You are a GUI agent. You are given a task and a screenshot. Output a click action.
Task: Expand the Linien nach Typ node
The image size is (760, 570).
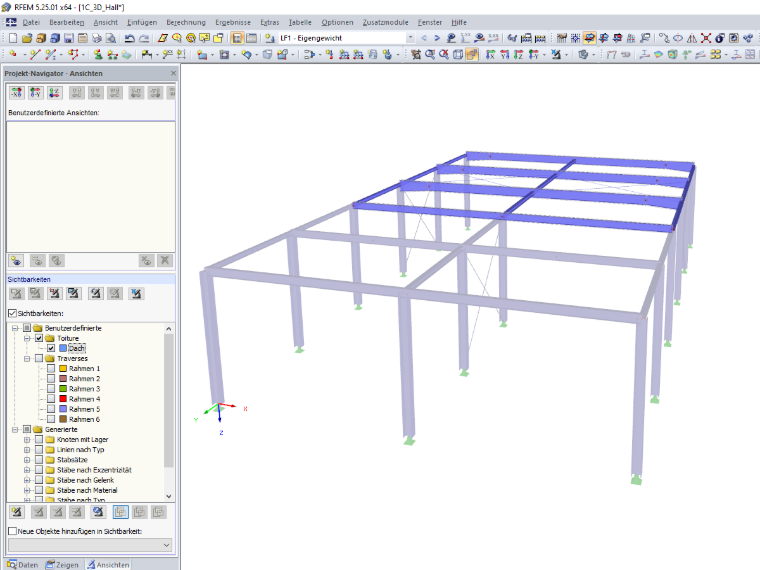point(27,450)
